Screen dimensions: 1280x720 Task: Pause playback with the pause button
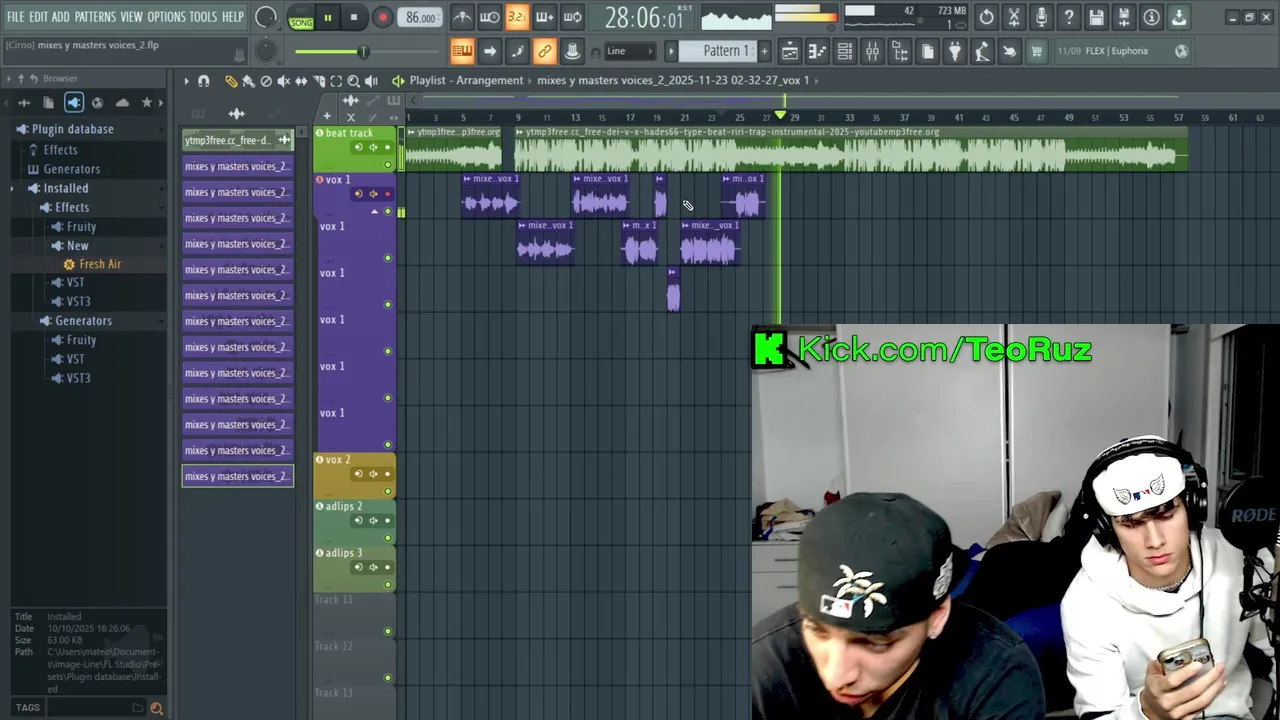[327, 17]
